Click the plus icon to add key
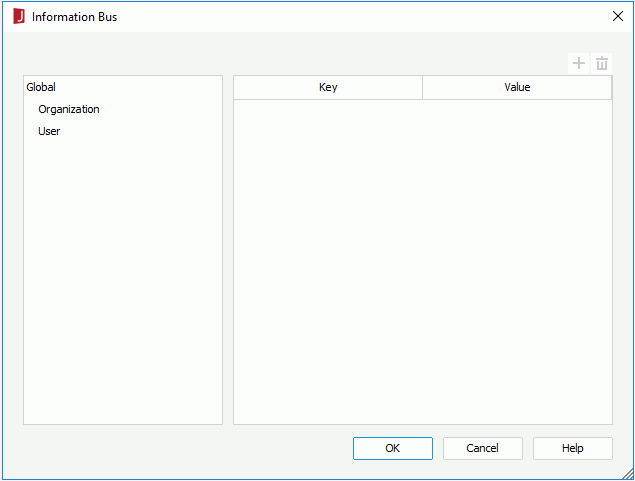Viewport: 635px width, 481px height. (579, 64)
